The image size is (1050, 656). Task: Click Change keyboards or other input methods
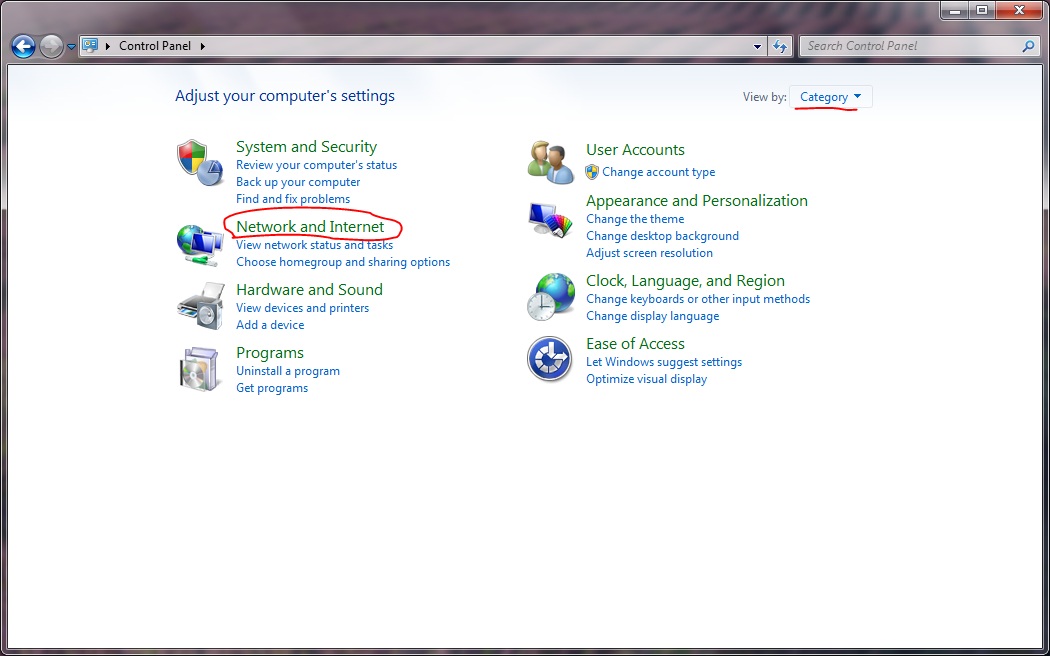pos(698,299)
